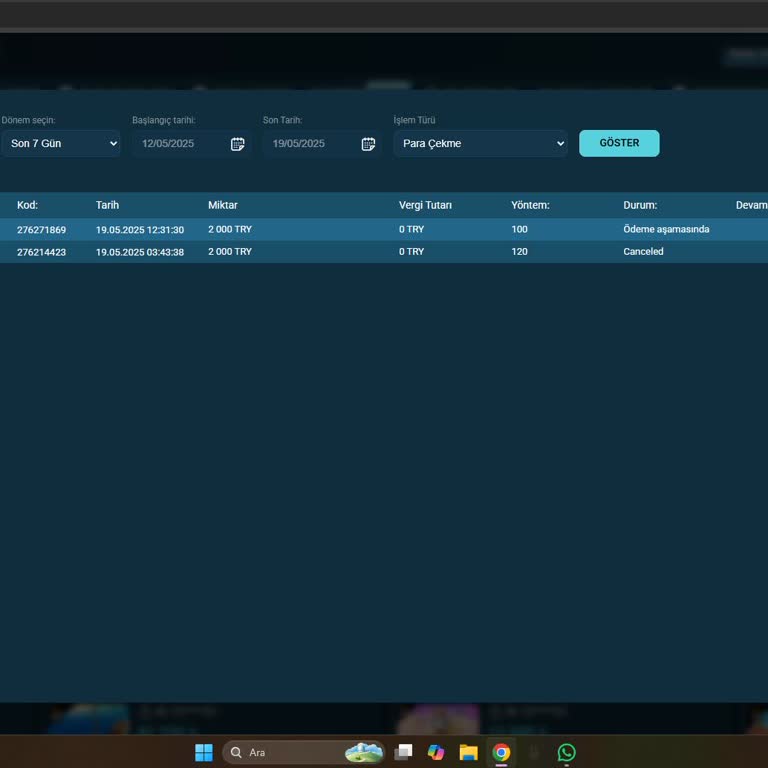This screenshot has width=768, height=768.
Task: Click method value 120
Action: (x=520, y=251)
